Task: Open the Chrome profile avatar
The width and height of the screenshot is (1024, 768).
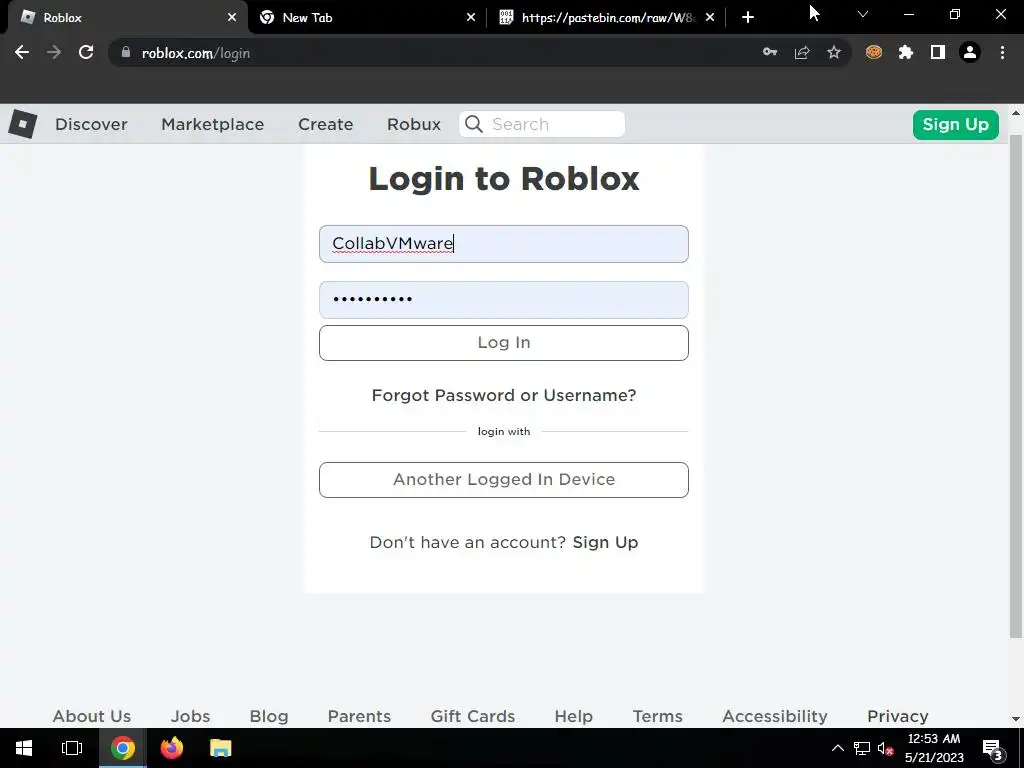Action: point(970,52)
